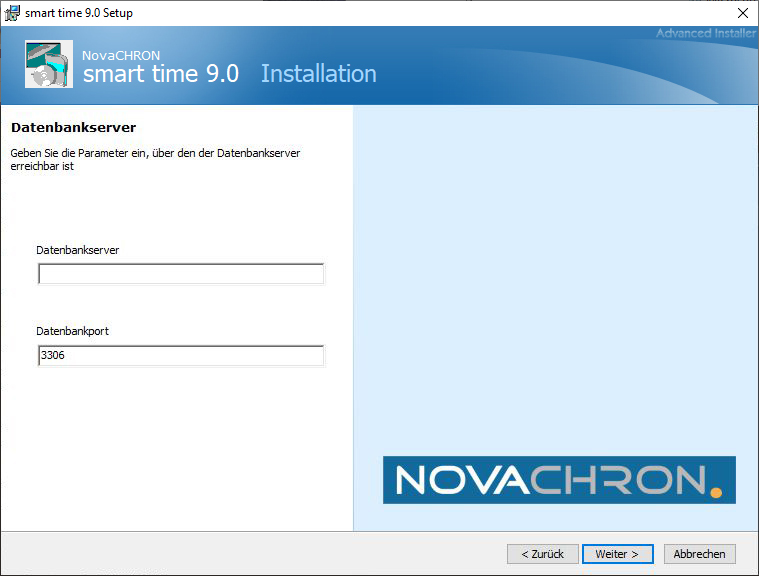The width and height of the screenshot is (759, 576).
Task: Proceed with the Weiter button
Action: pyautogui.click(x=617, y=554)
